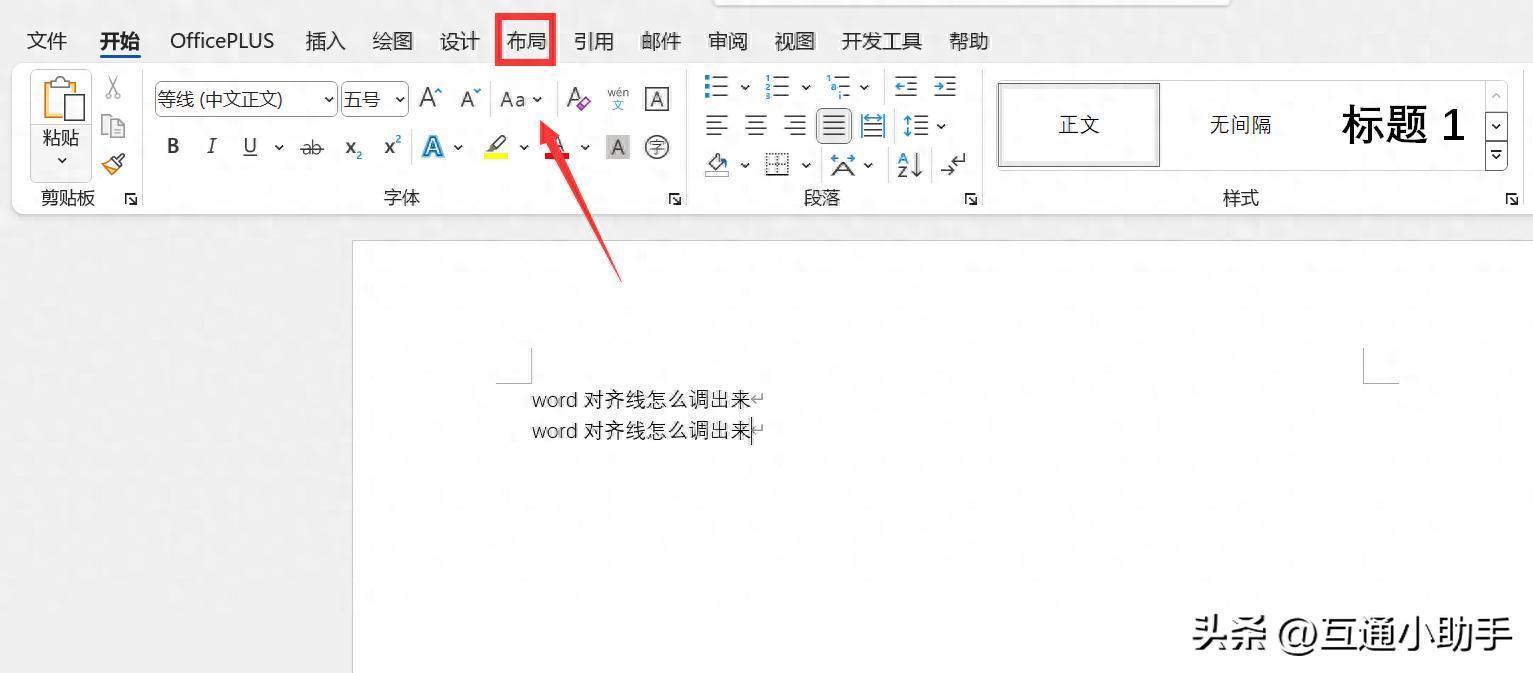Viewport: 1533px width, 673px height.
Task: Apply the 标题 1 style
Action: 1402,125
